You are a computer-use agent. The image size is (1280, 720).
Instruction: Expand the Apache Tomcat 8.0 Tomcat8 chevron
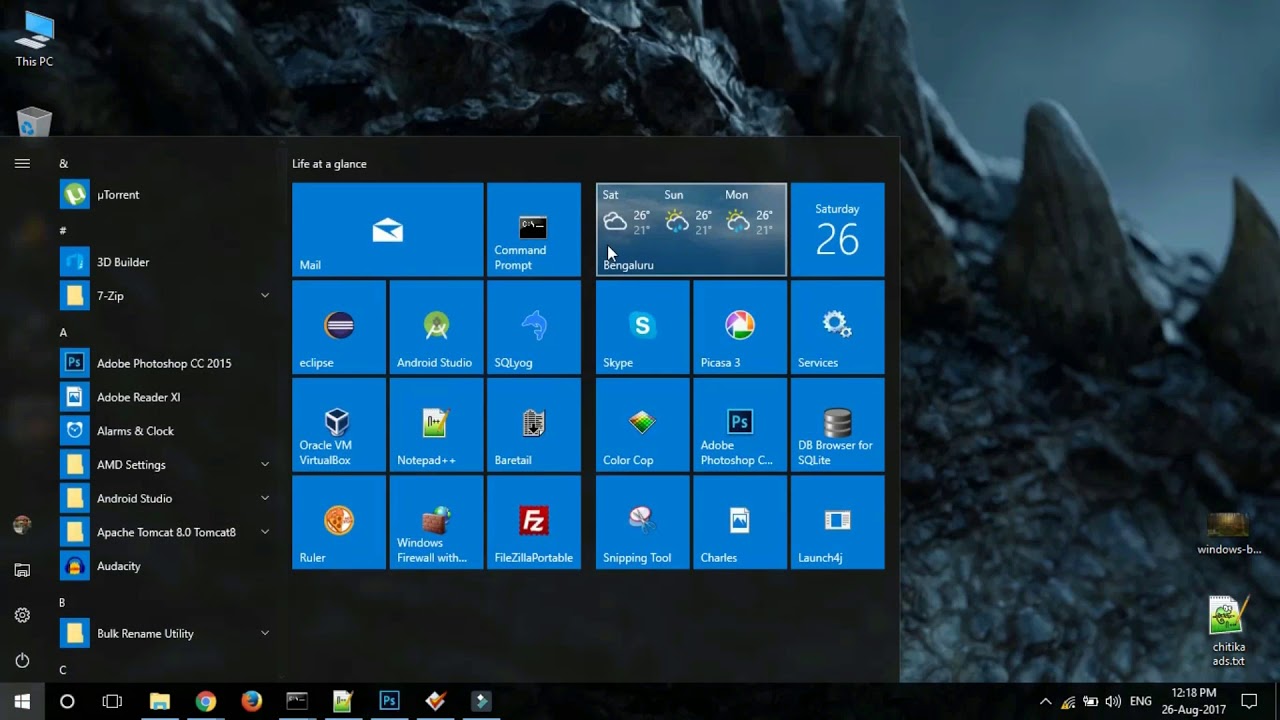265,532
